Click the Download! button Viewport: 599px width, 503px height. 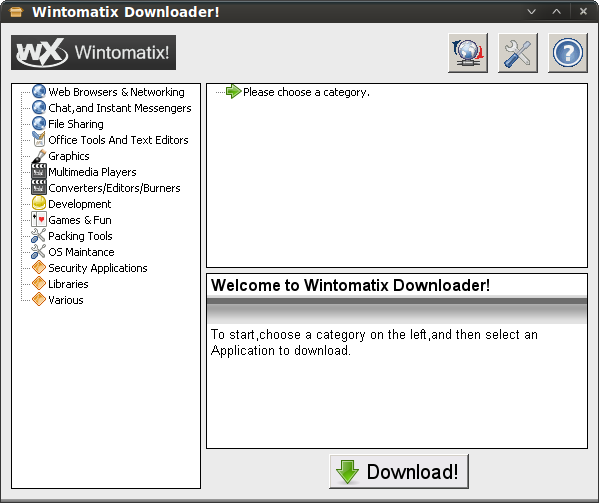pos(399,471)
